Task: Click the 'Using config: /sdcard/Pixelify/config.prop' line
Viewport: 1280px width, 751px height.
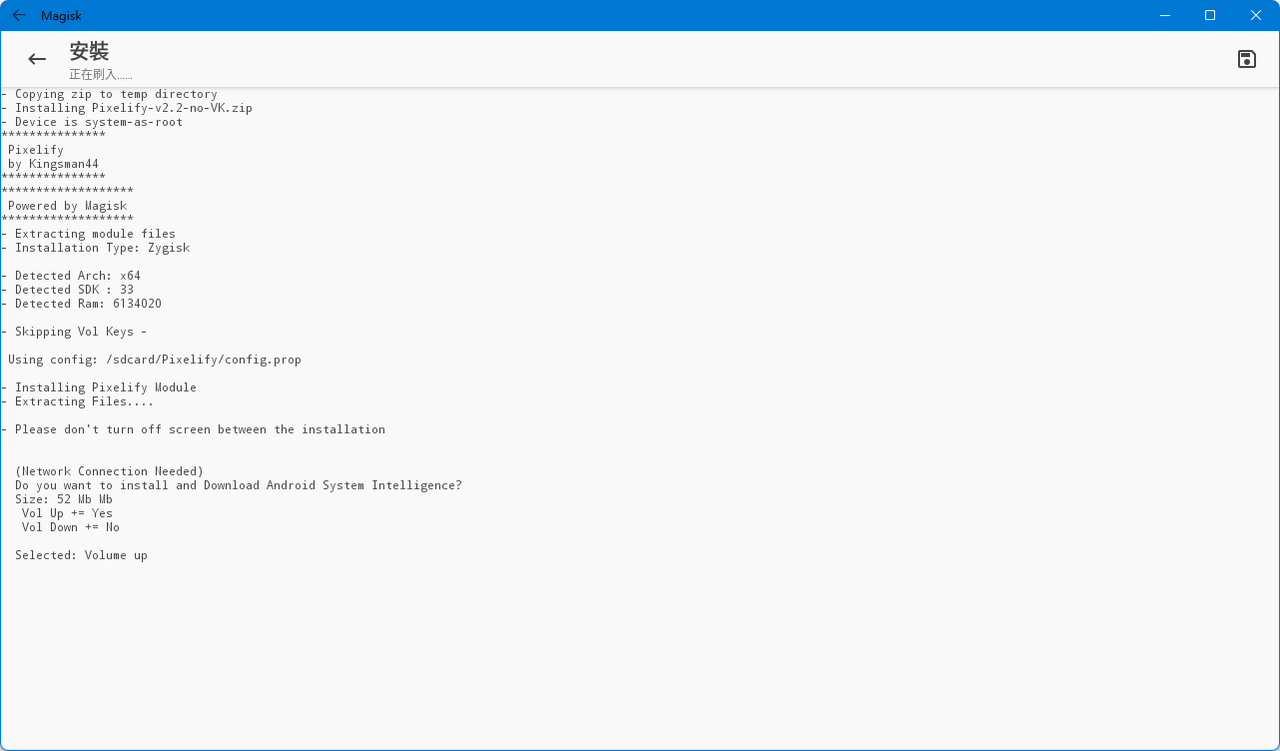Action: 155,360
